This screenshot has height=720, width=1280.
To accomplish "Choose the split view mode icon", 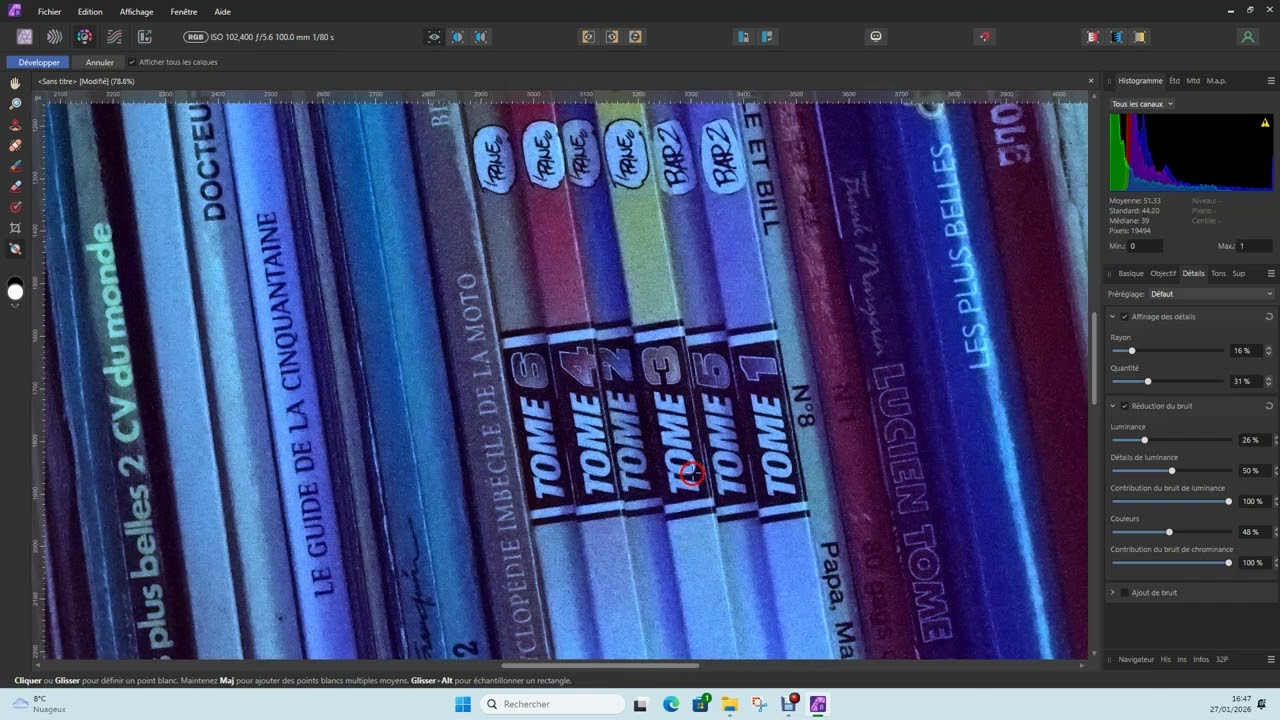I will pyautogui.click(x=457, y=37).
